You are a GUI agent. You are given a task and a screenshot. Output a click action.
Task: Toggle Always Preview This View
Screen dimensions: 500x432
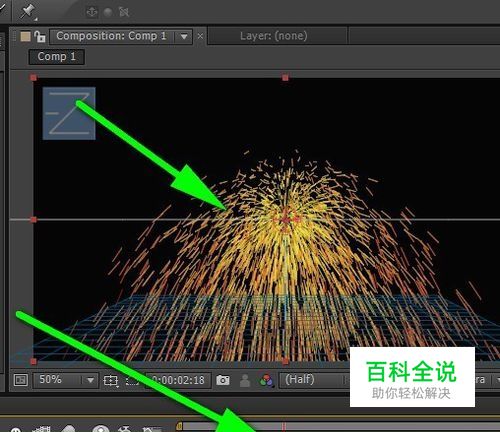pos(21,380)
